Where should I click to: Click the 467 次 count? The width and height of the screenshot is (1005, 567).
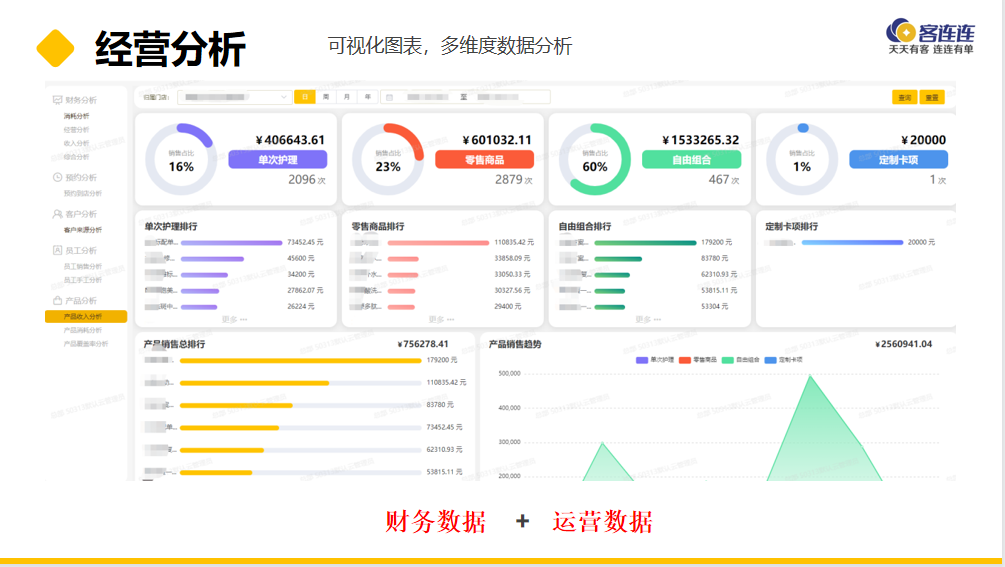pyautogui.click(x=724, y=180)
